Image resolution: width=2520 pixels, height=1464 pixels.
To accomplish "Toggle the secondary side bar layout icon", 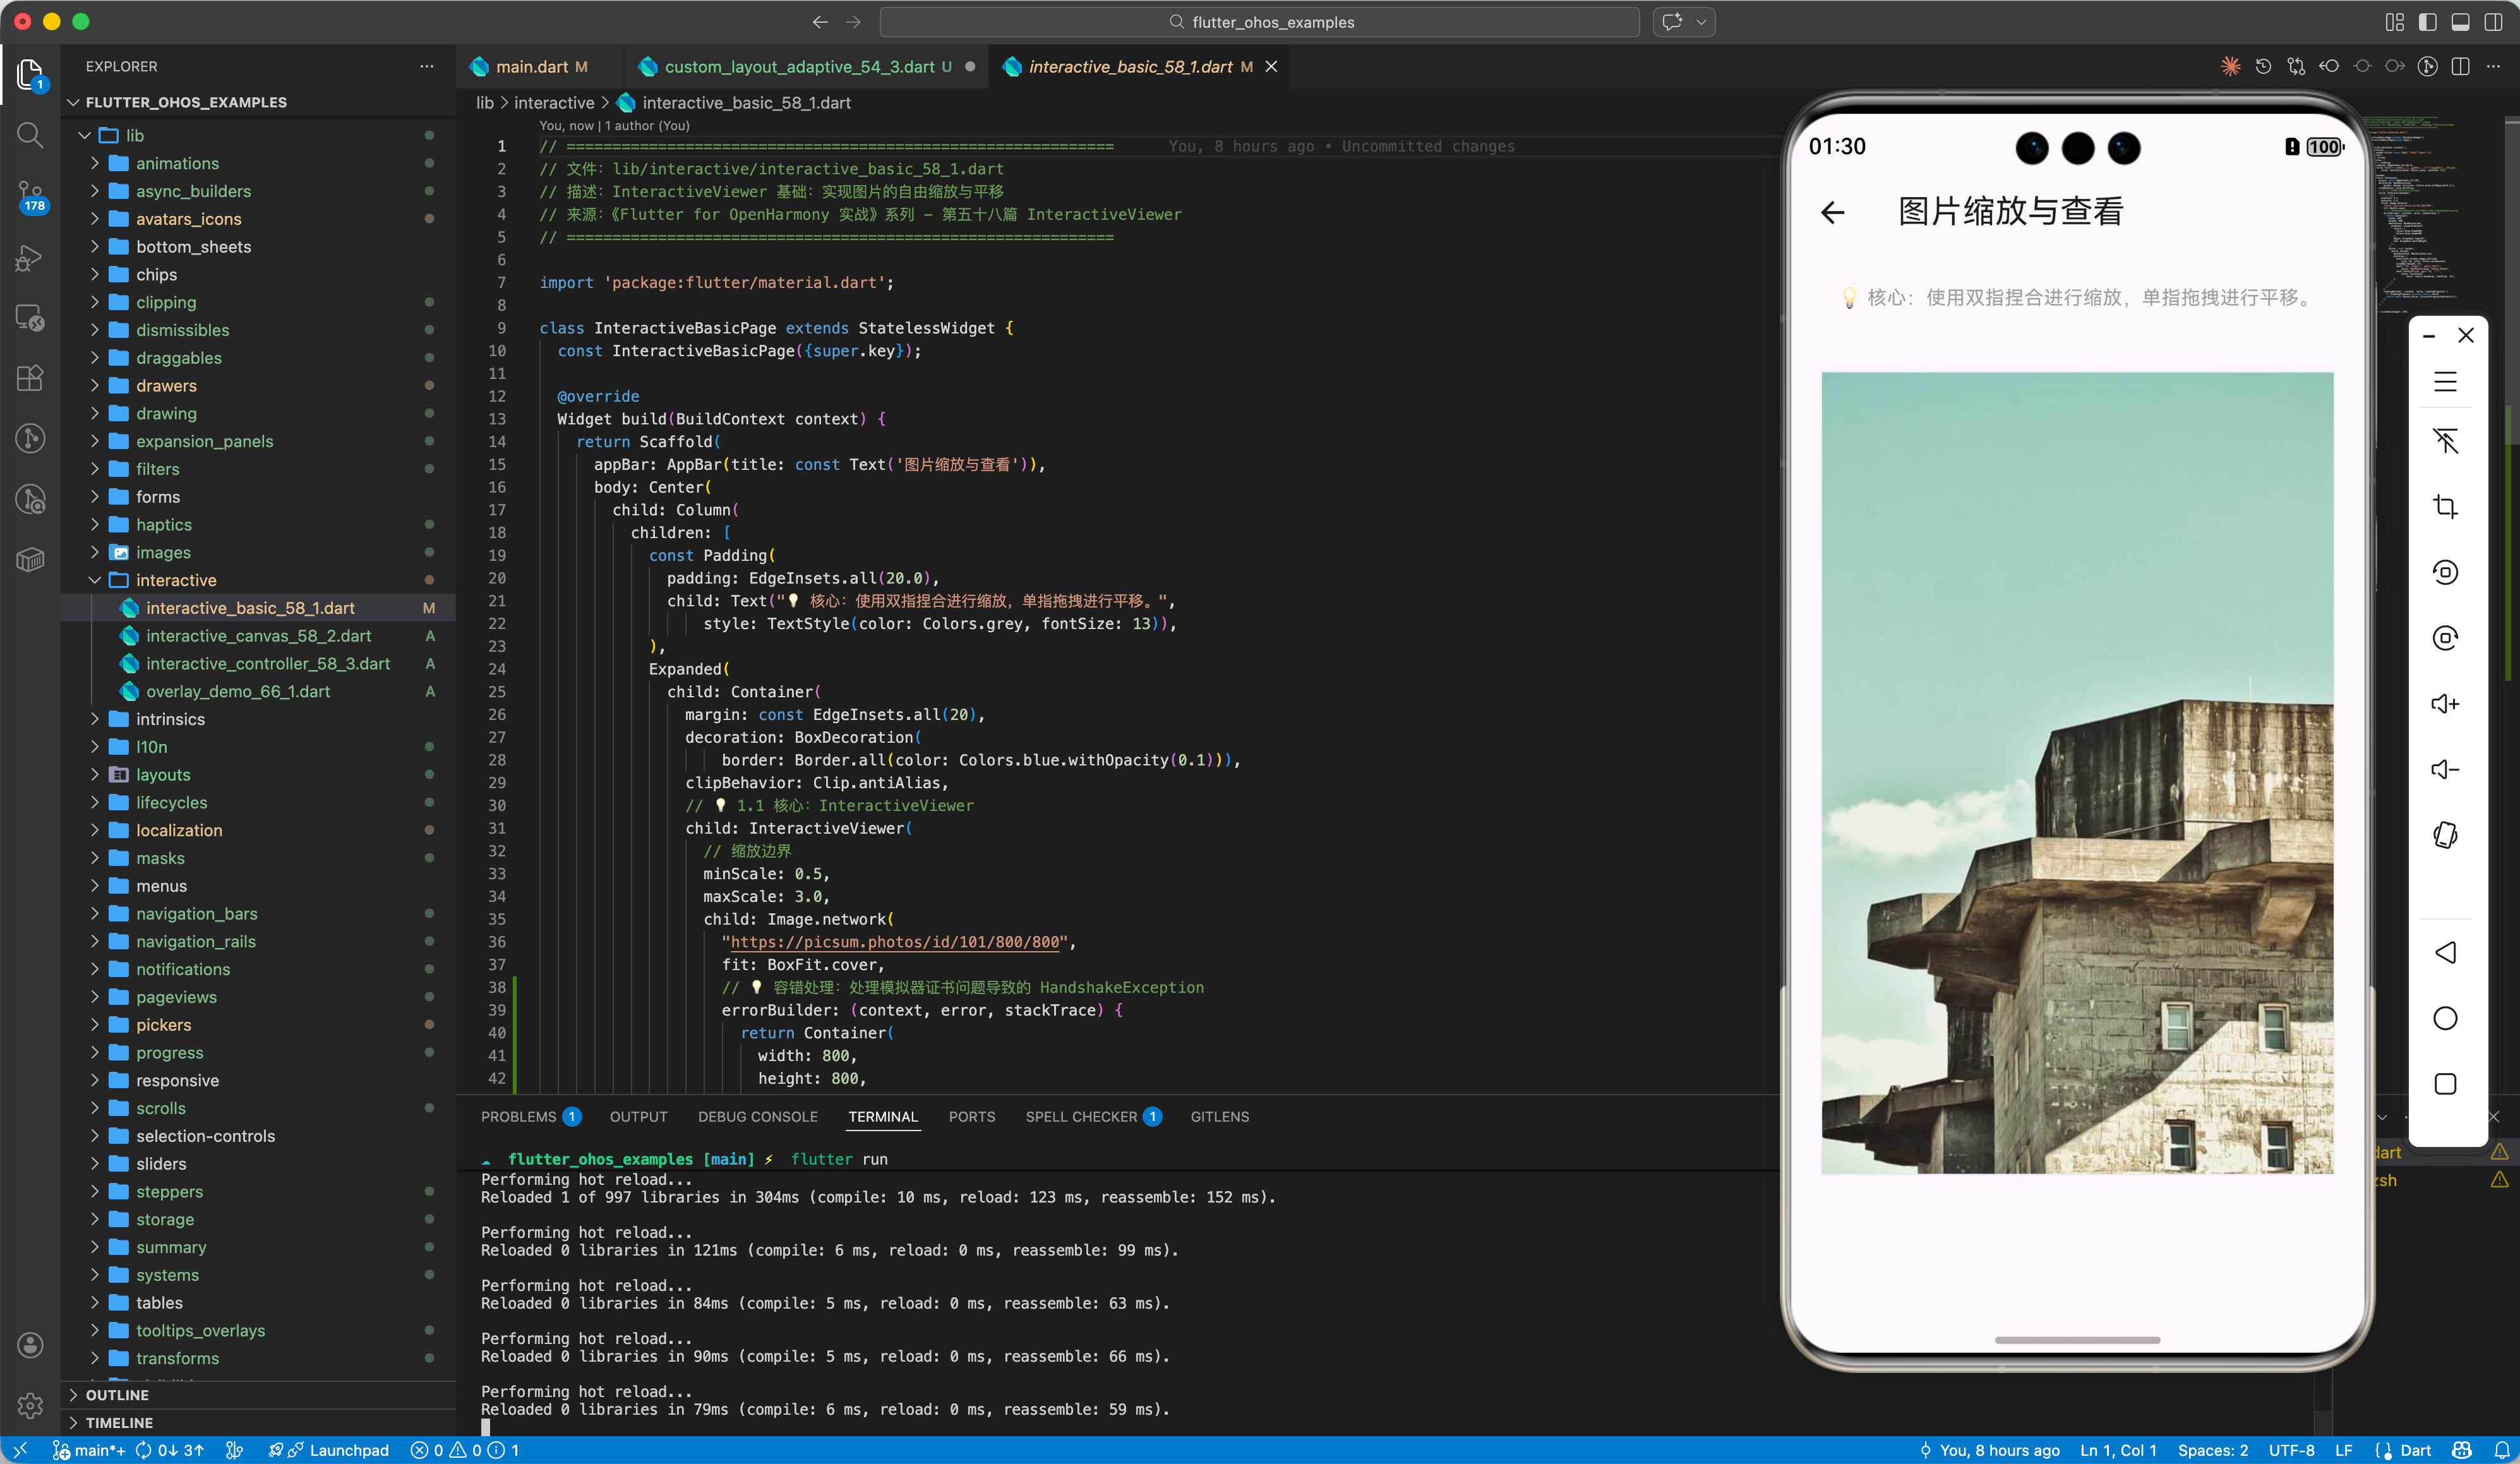I will coord(2493,22).
